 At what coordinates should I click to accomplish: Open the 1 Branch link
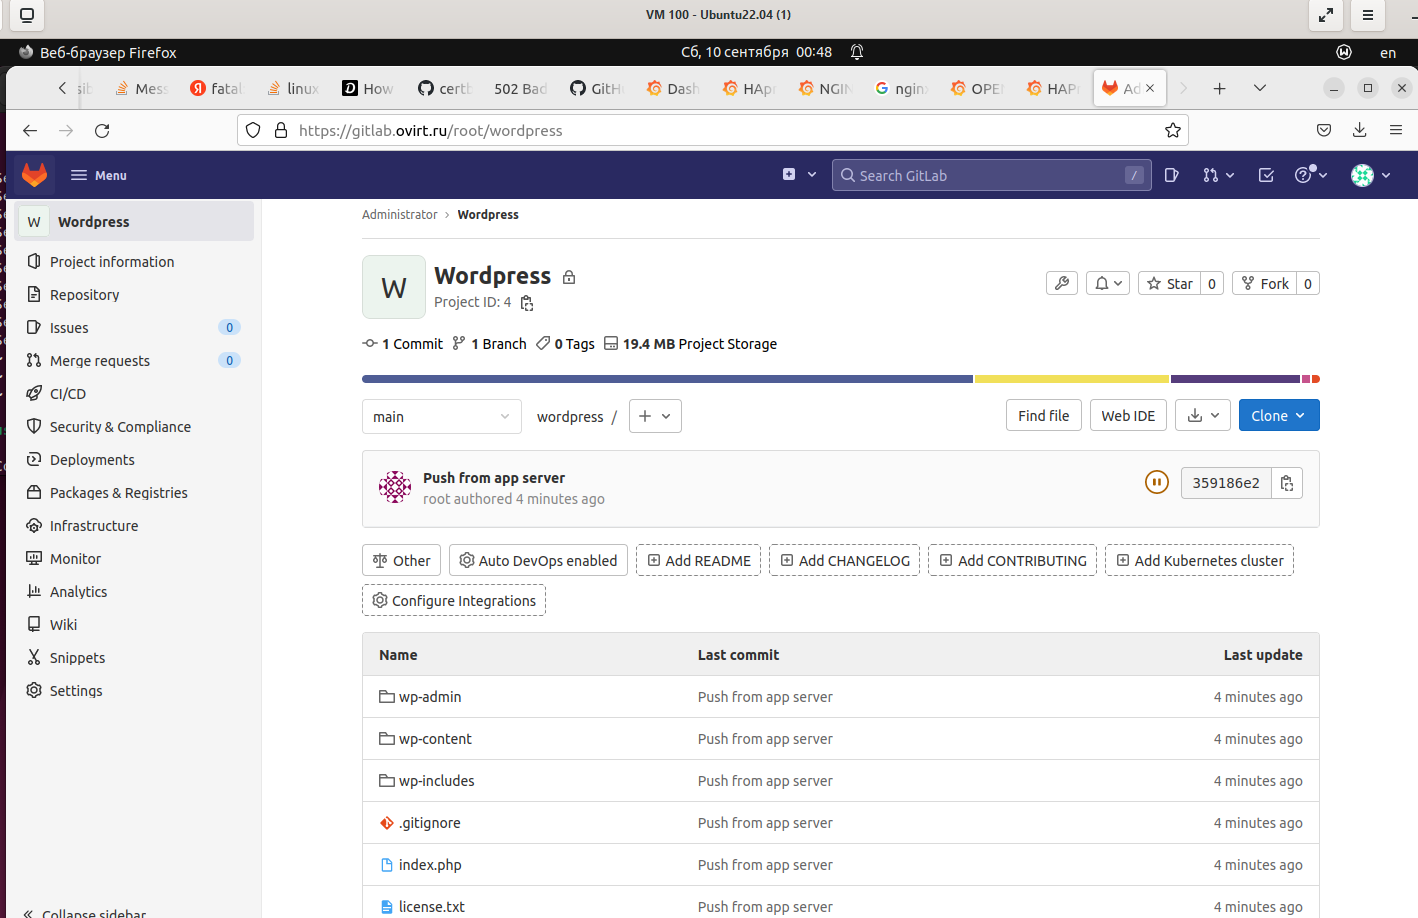(489, 344)
